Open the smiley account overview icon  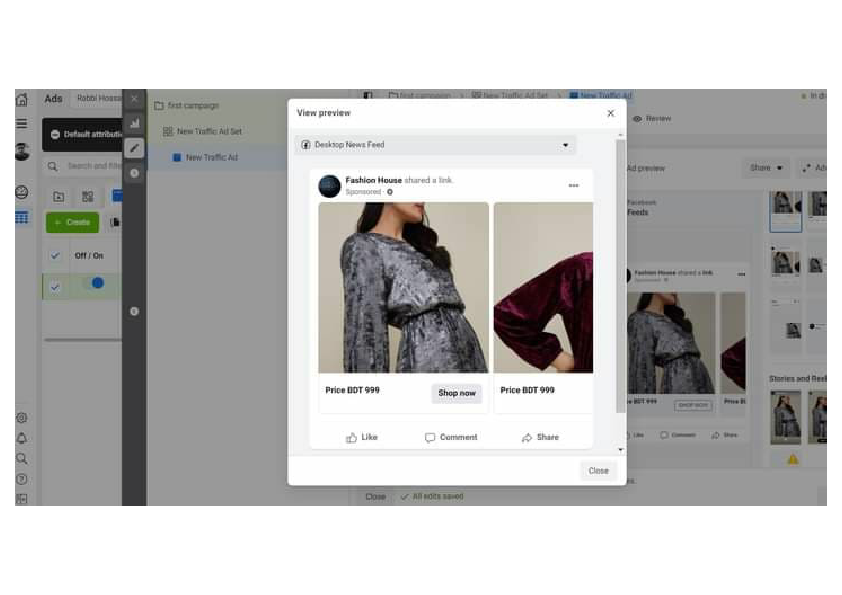click(22, 192)
